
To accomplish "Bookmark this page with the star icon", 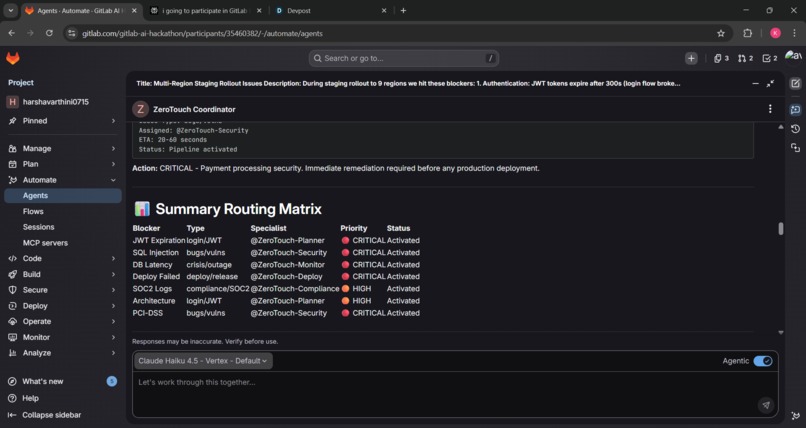I will coord(721,33).
